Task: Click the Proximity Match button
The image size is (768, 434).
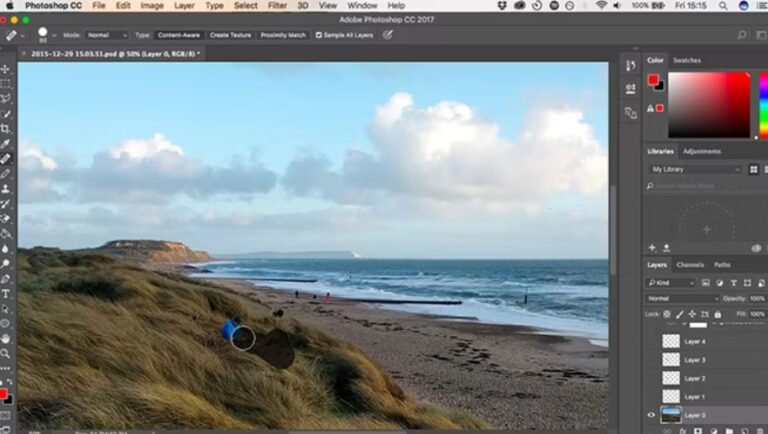Action: point(283,35)
